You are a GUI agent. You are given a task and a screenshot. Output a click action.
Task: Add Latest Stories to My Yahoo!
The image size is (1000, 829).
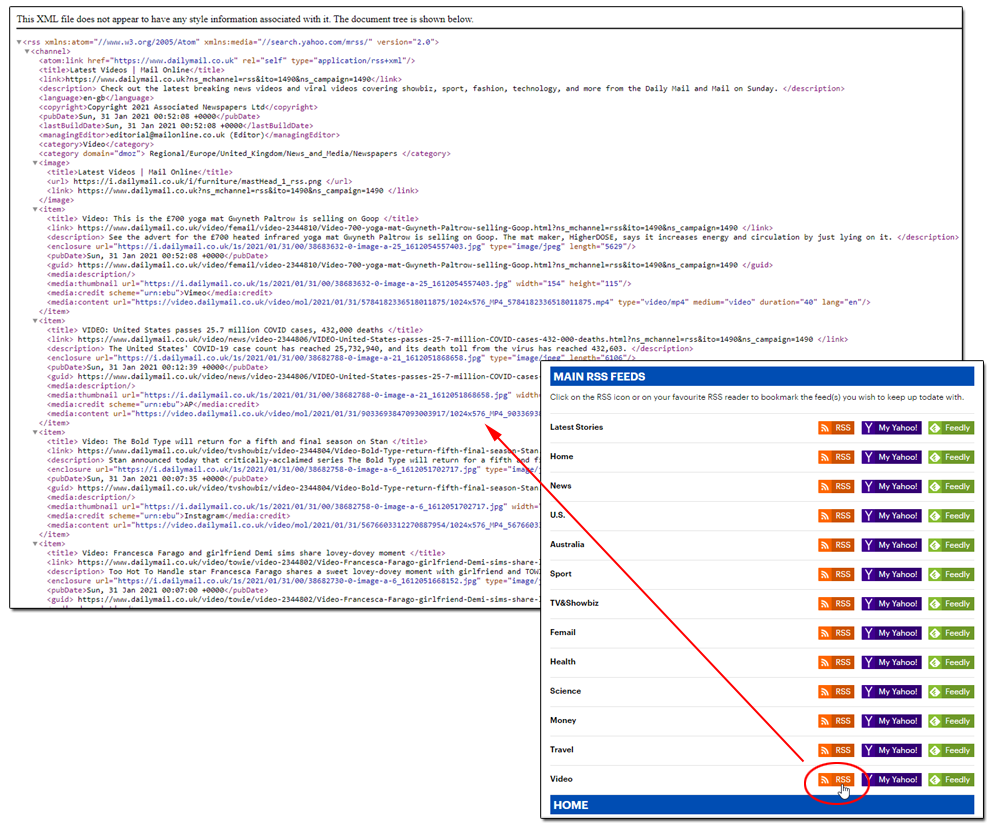point(891,428)
